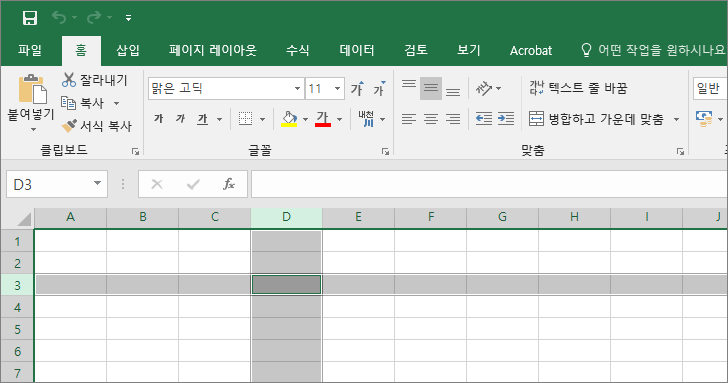Apply fill color paint bucket

tap(289, 119)
